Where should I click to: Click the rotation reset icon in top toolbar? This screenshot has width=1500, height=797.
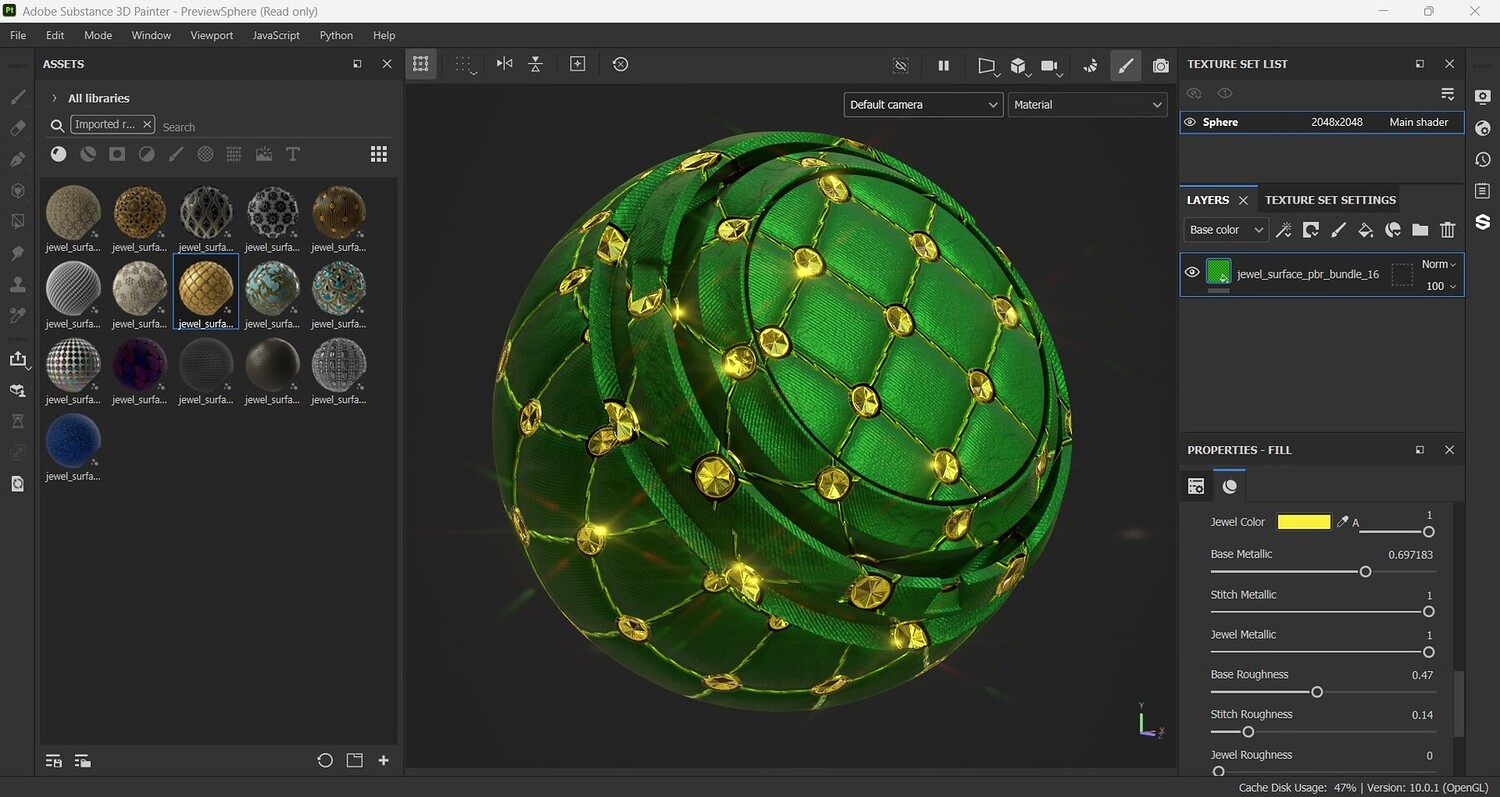click(620, 64)
